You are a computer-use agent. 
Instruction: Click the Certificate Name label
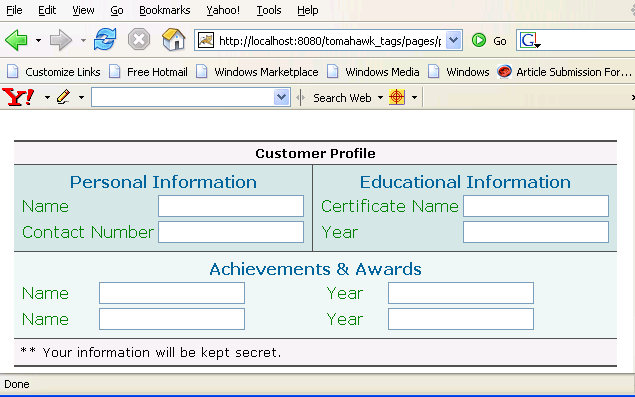[x=390, y=206]
